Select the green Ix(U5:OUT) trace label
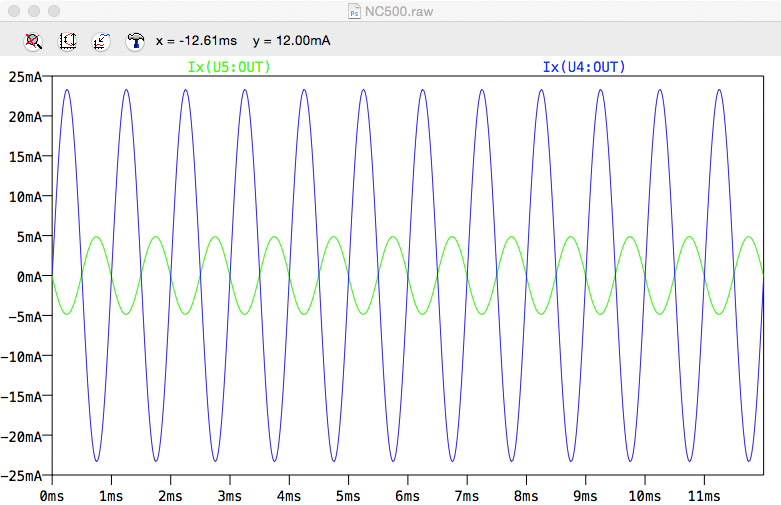This screenshot has width=781, height=505. pyautogui.click(x=229, y=67)
